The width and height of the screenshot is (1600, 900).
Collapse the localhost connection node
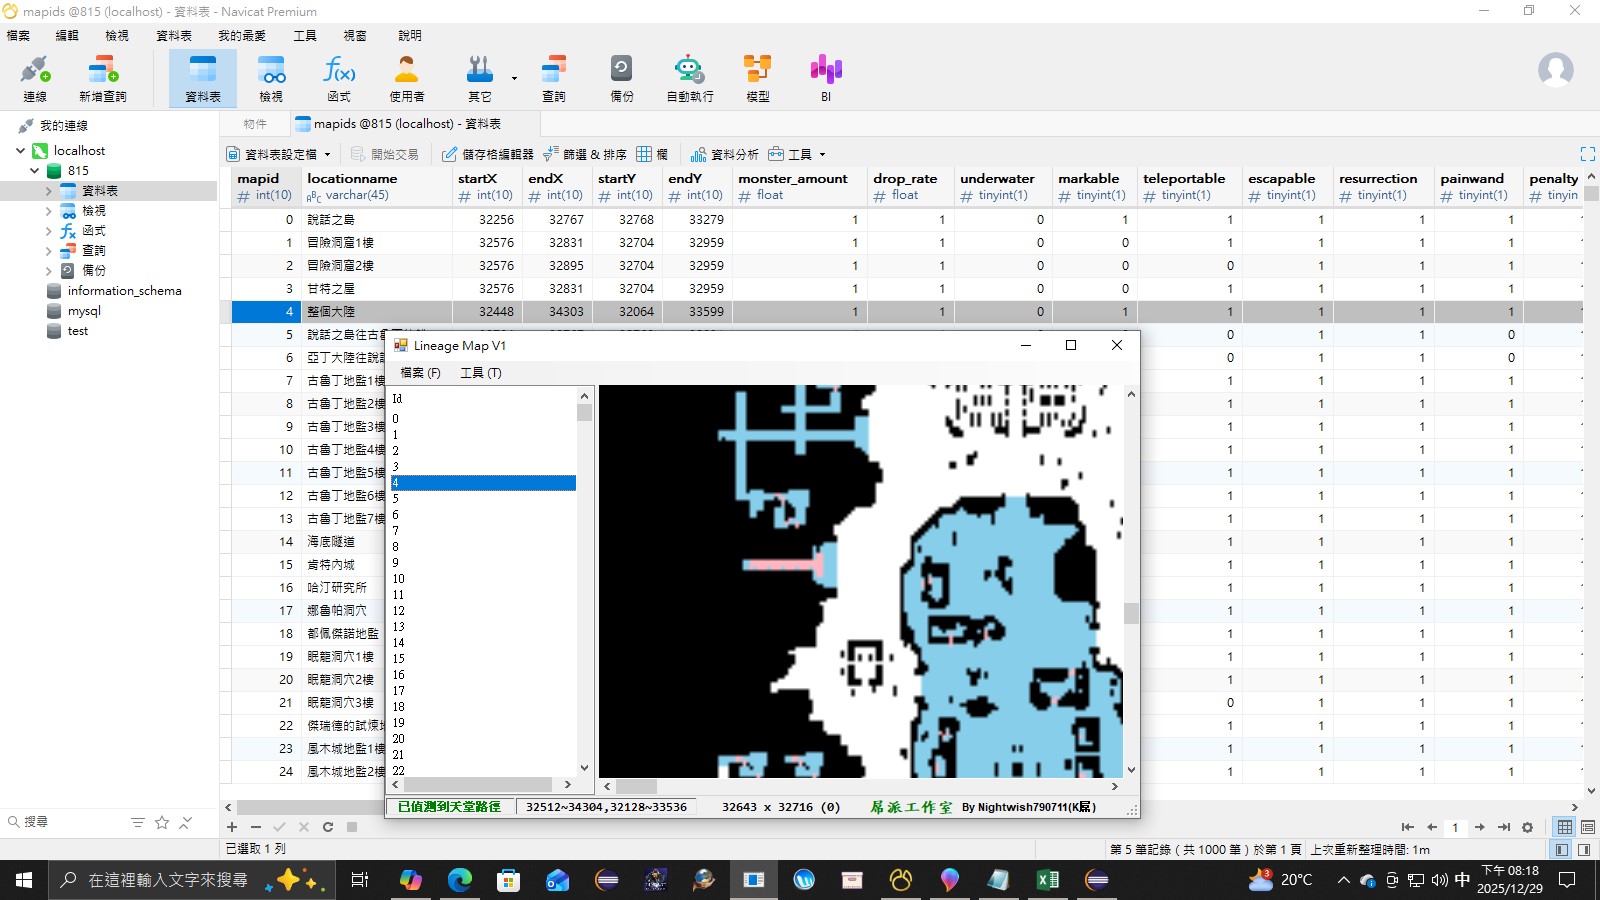tap(20, 151)
